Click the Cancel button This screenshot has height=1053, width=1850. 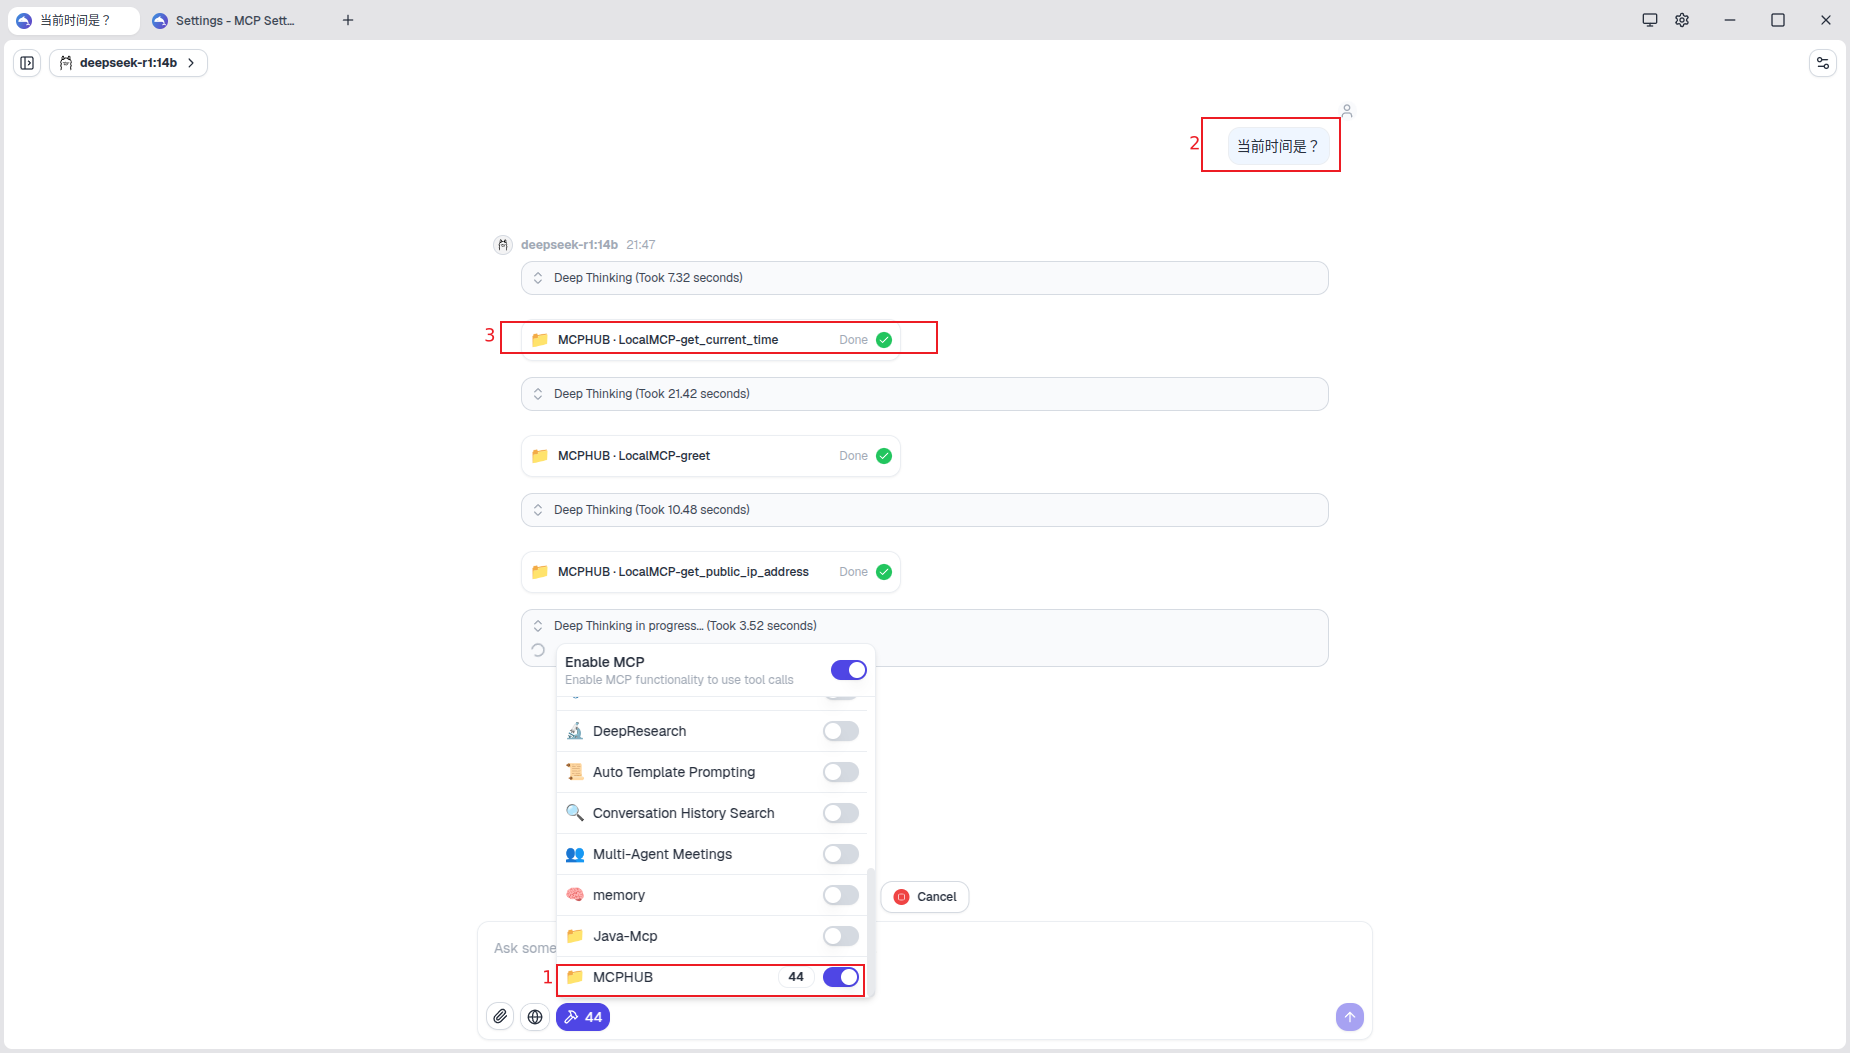click(x=925, y=897)
